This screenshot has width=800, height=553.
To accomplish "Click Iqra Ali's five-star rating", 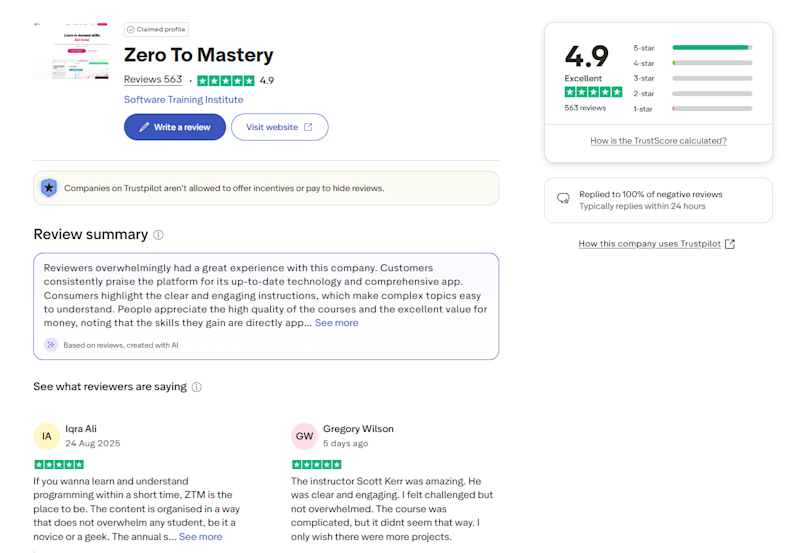I will click(x=59, y=465).
